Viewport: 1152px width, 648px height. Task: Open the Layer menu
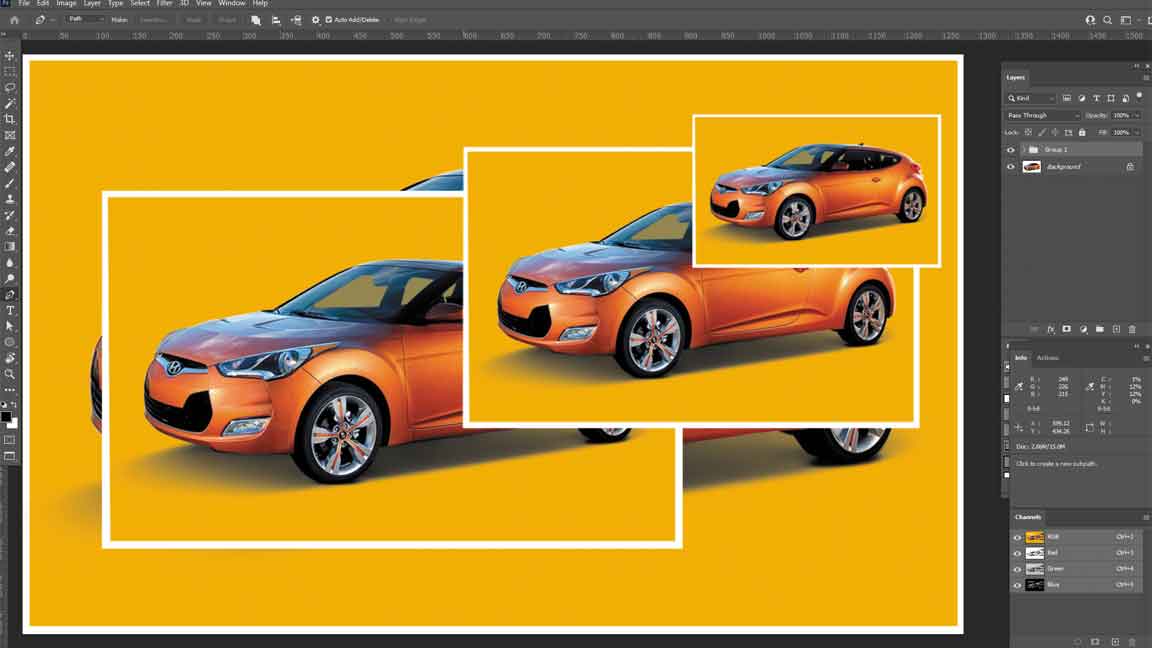[92, 4]
